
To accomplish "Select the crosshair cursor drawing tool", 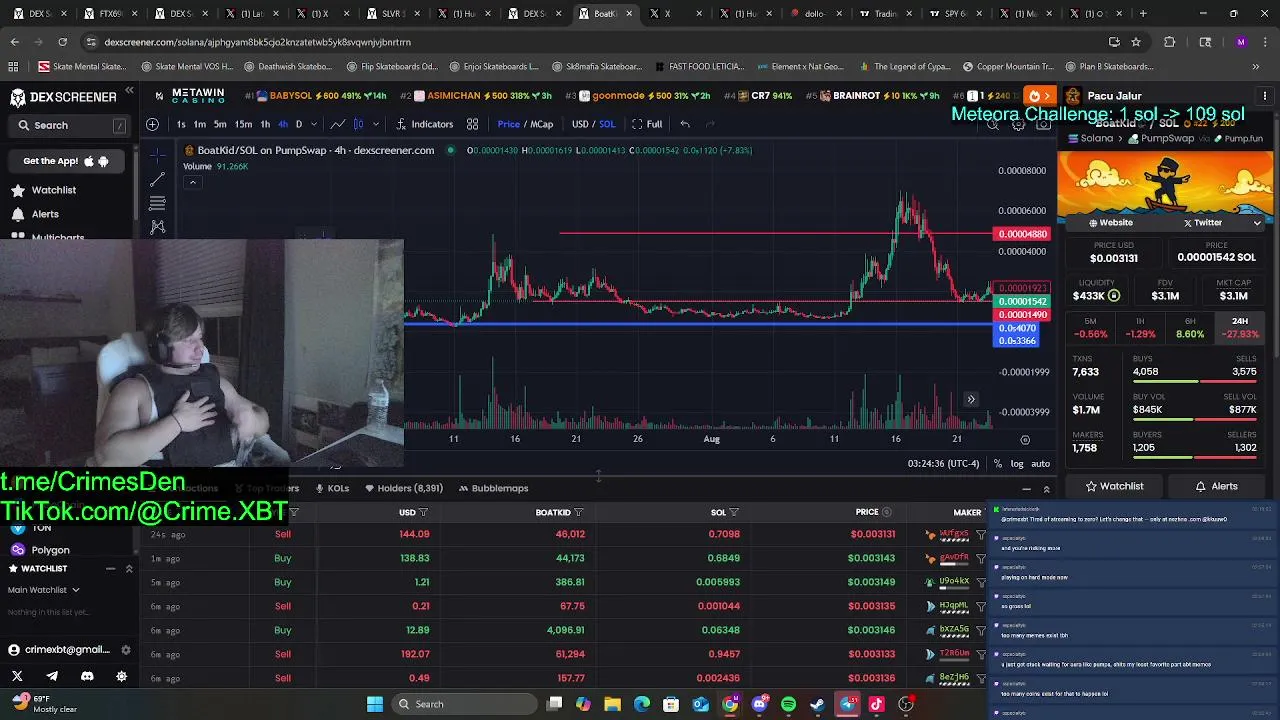I will [x=157, y=156].
